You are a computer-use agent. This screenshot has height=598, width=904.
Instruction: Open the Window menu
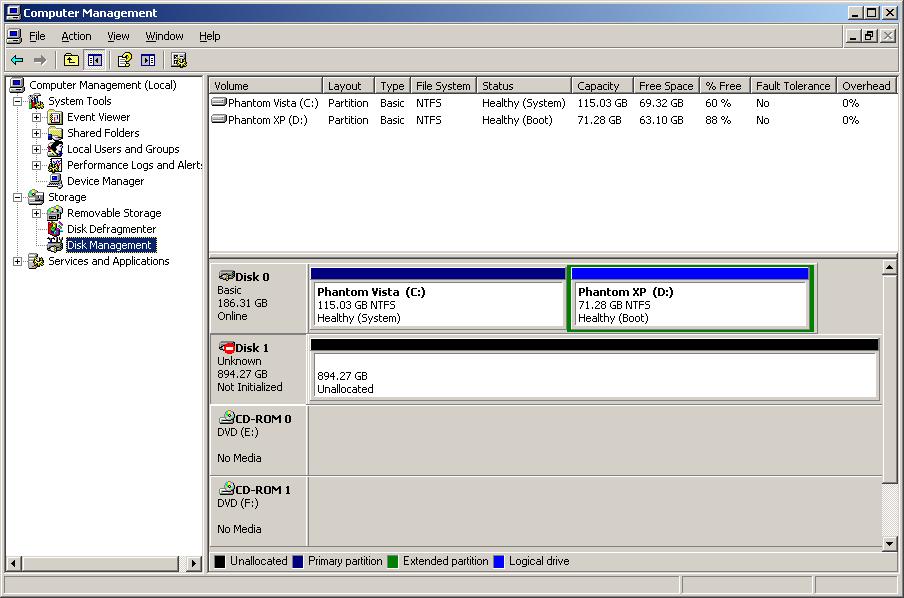(x=164, y=36)
